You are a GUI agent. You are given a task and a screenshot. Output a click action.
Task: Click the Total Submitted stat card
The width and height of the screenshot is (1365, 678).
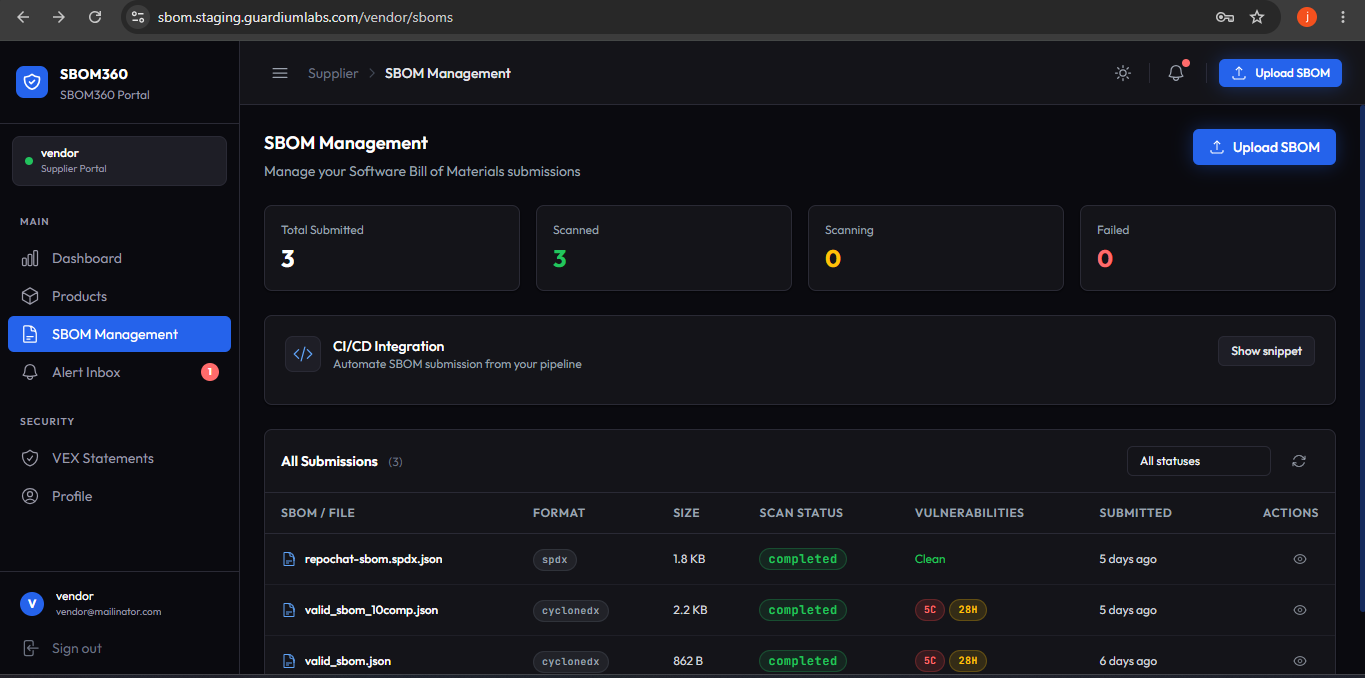click(392, 248)
